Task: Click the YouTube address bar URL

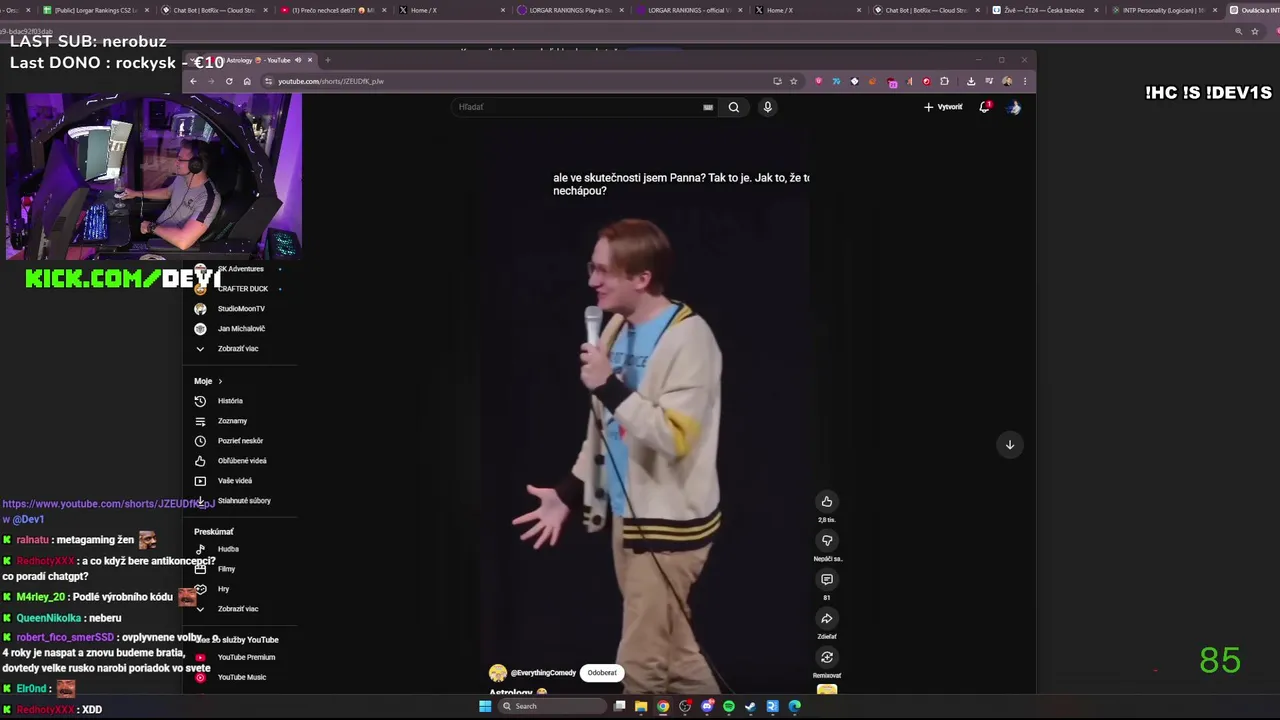Action: point(331,81)
